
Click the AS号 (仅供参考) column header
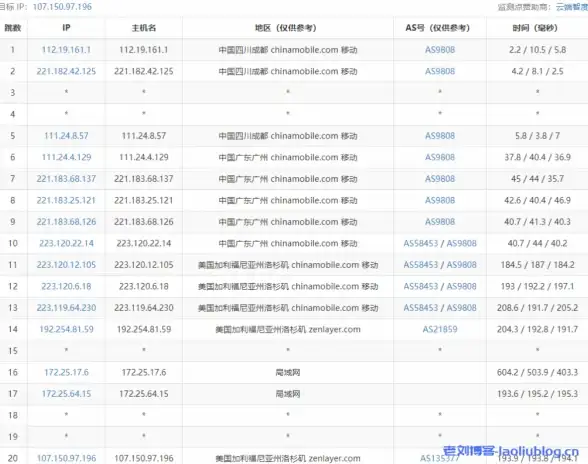440,28
